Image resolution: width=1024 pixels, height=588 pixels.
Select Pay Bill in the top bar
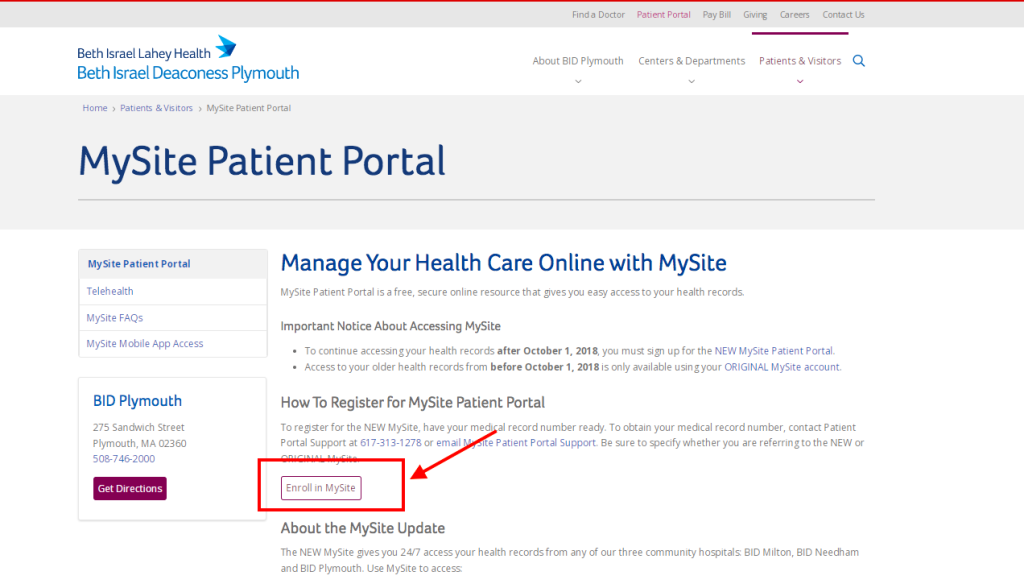pos(716,14)
